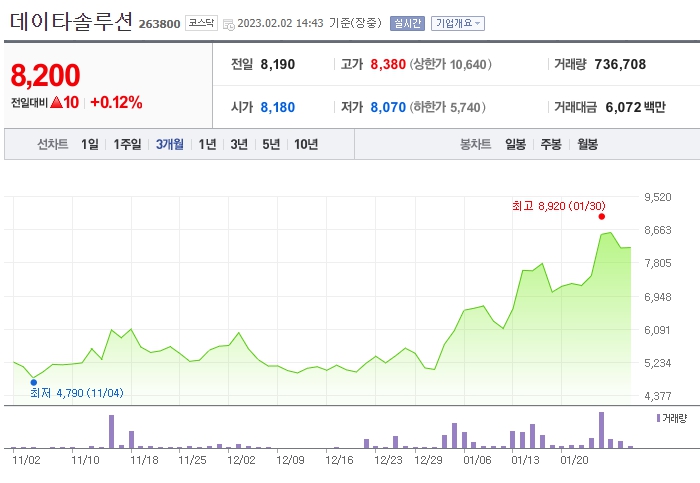The image size is (700, 483).
Task: Click the 9,520 price axis label
Action: [x=658, y=197]
